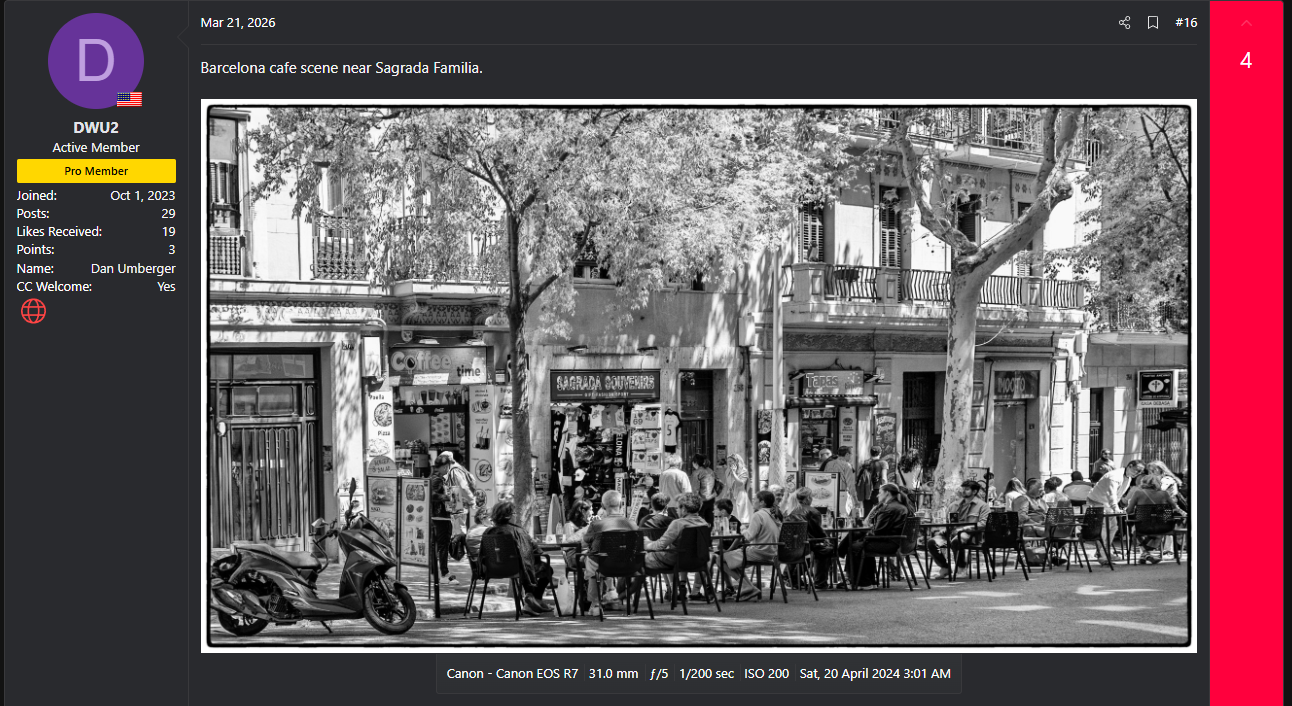Viewport: 1292px width, 706px height.
Task: Open post permalink #16
Action: coord(1186,23)
